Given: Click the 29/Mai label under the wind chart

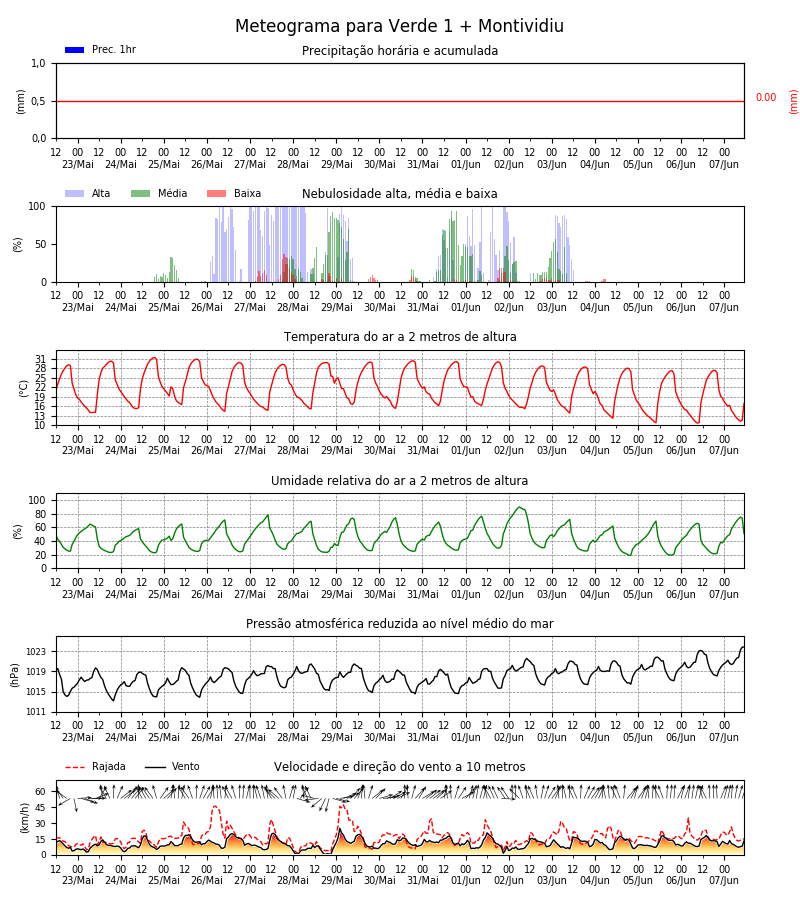Looking at the screenshot, I should 336,880.
